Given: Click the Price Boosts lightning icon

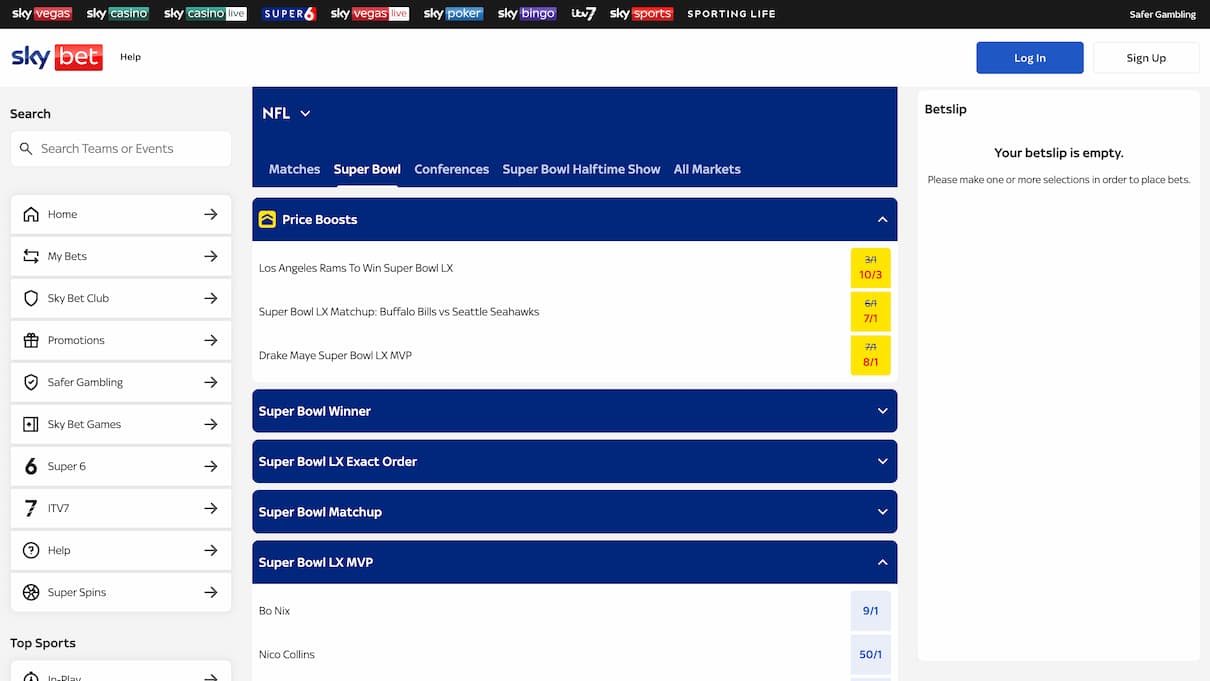Looking at the screenshot, I should click(x=267, y=218).
